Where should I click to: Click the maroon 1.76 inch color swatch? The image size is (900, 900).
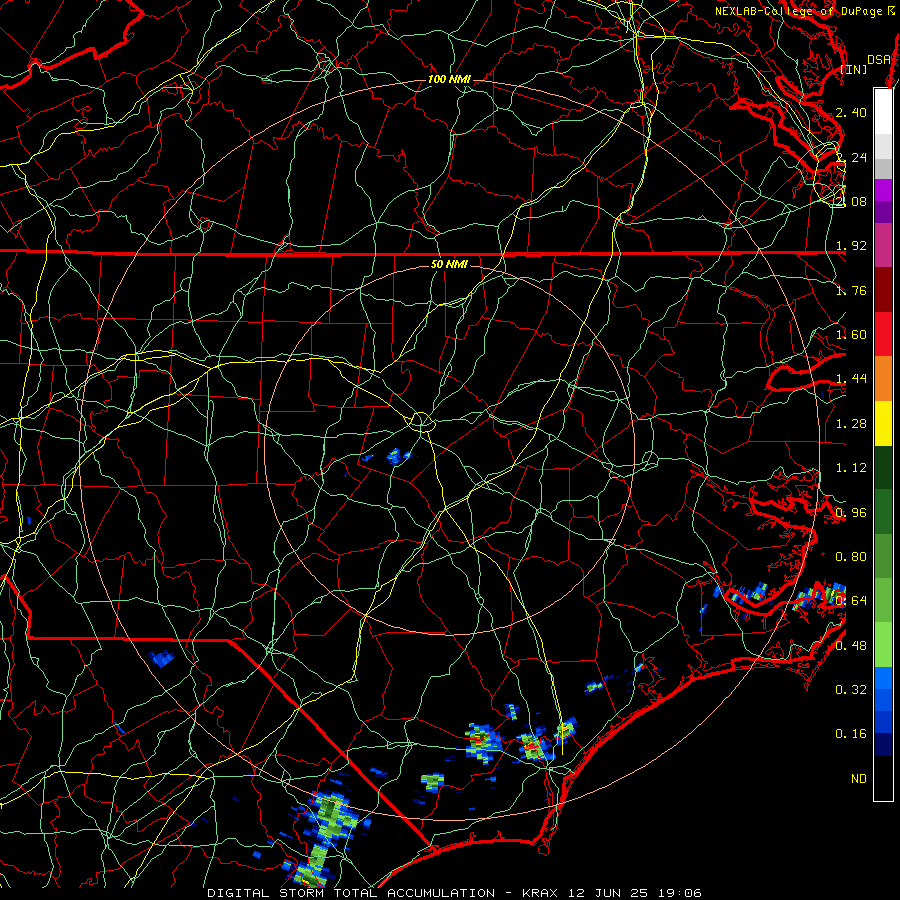(x=883, y=289)
